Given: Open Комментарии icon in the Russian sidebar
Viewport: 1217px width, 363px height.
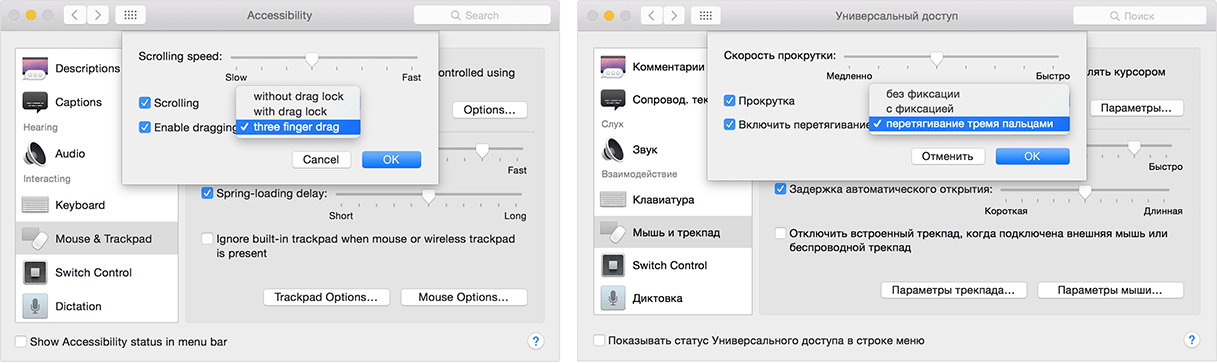Looking at the screenshot, I should [x=613, y=67].
